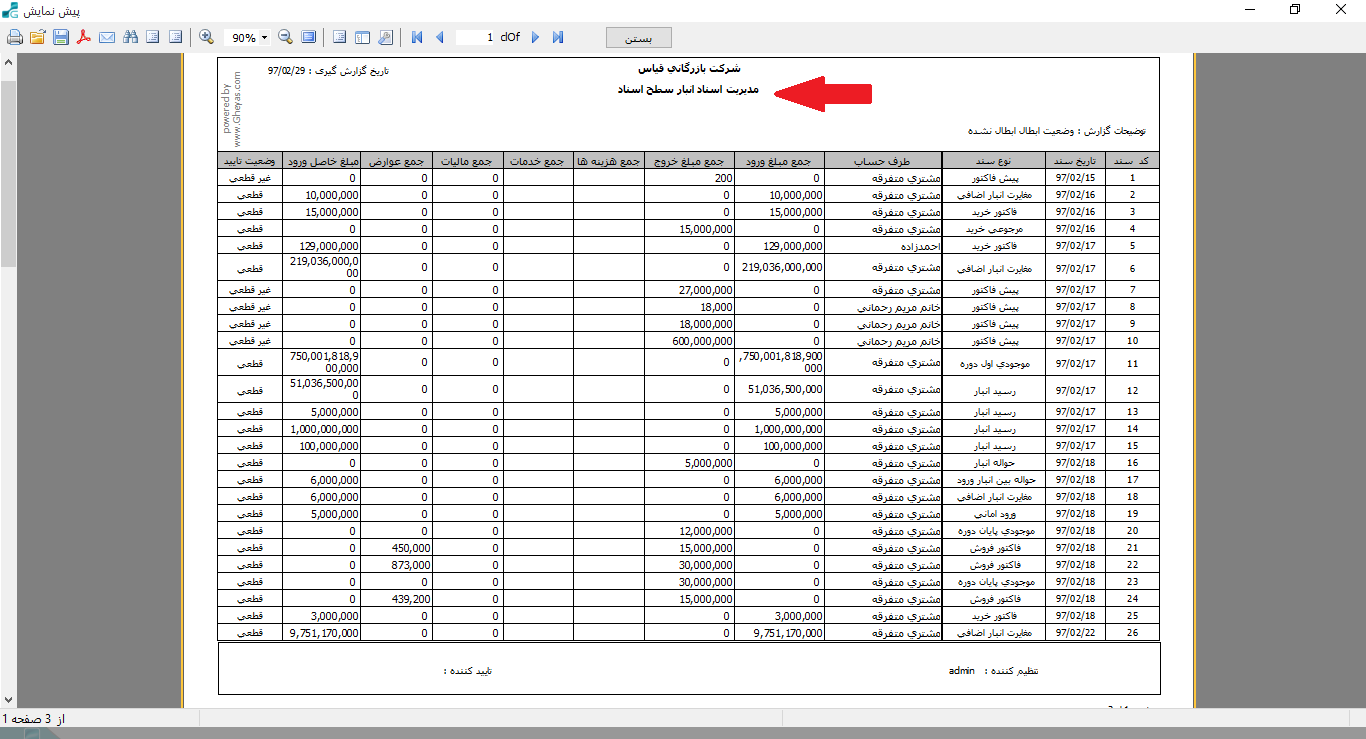Click the تاریخ سند column header
This screenshot has height=739, width=1366.
pos(1076,161)
